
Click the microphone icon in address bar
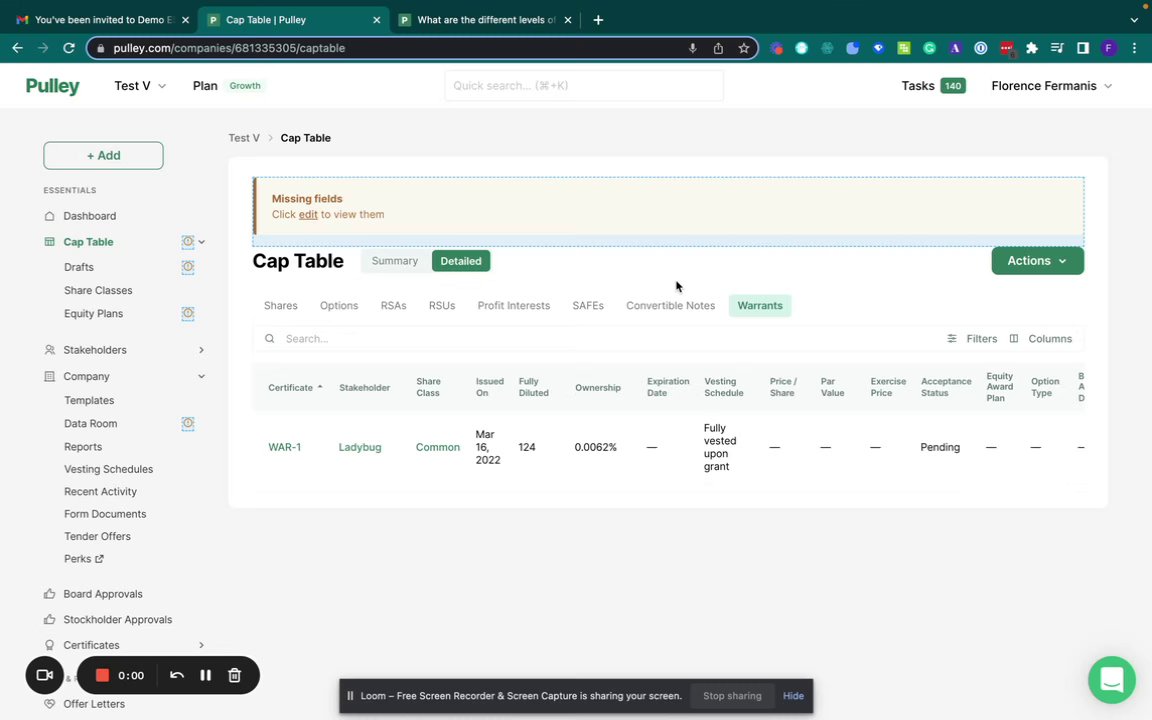(x=692, y=48)
